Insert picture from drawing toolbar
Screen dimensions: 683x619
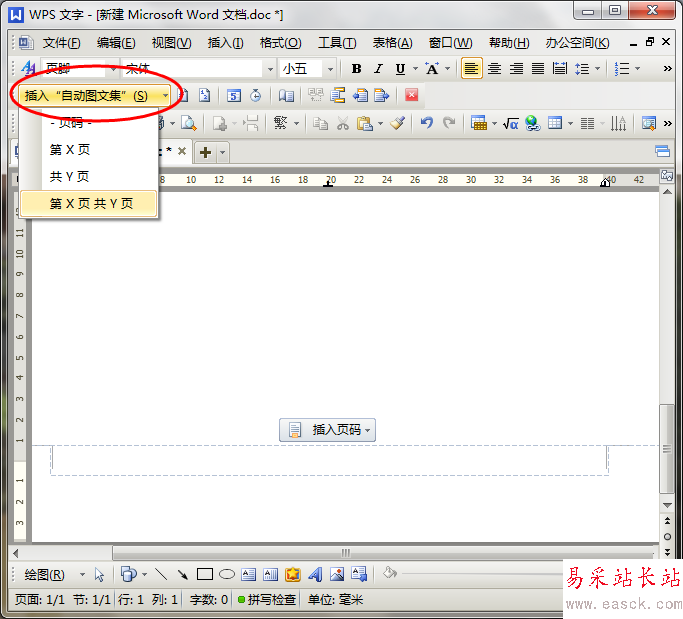337,575
